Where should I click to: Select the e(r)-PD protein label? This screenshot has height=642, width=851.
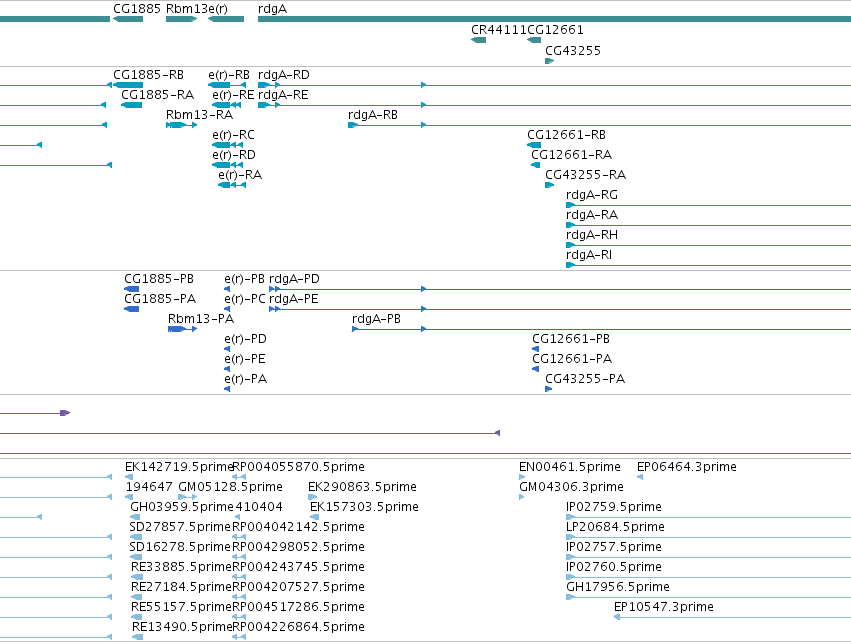(245, 339)
